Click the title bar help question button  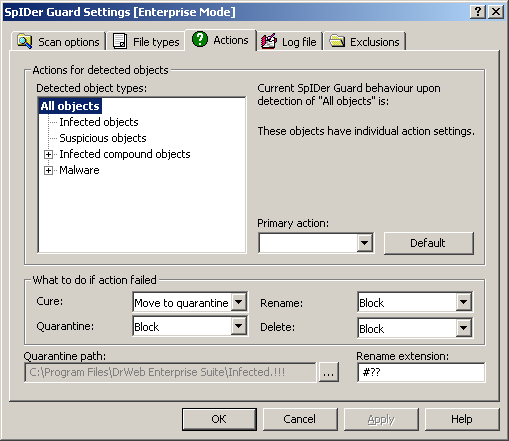[x=478, y=12]
